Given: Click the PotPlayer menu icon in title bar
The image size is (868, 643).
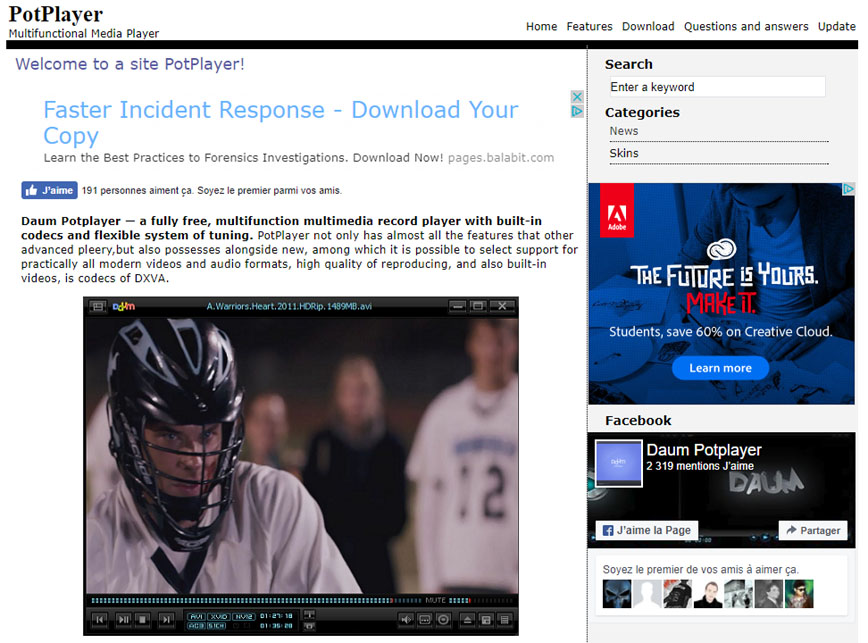Looking at the screenshot, I should pyautogui.click(x=98, y=306).
